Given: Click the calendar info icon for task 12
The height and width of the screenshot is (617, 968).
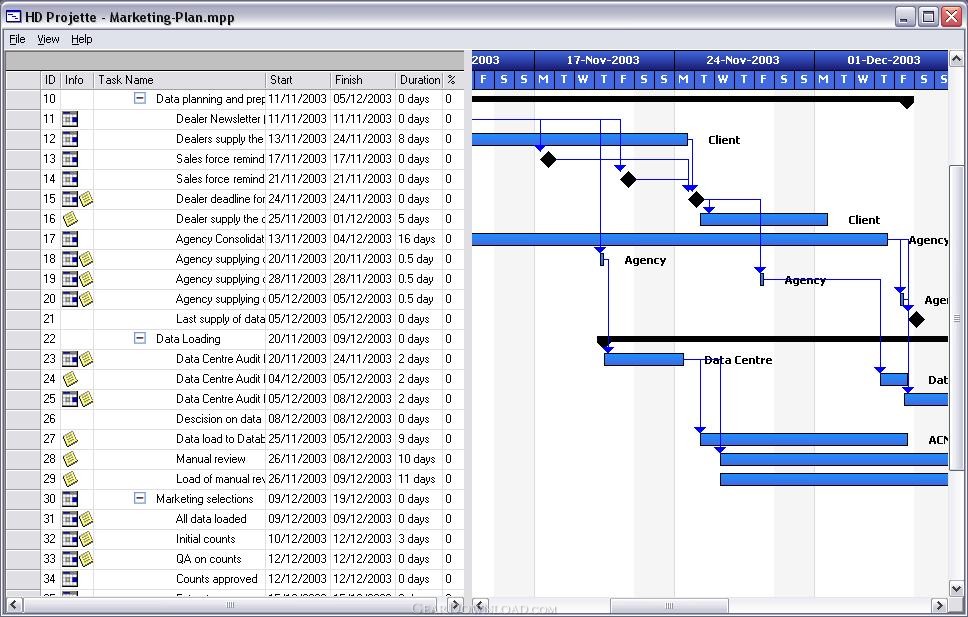Looking at the screenshot, I should click(x=70, y=139).
